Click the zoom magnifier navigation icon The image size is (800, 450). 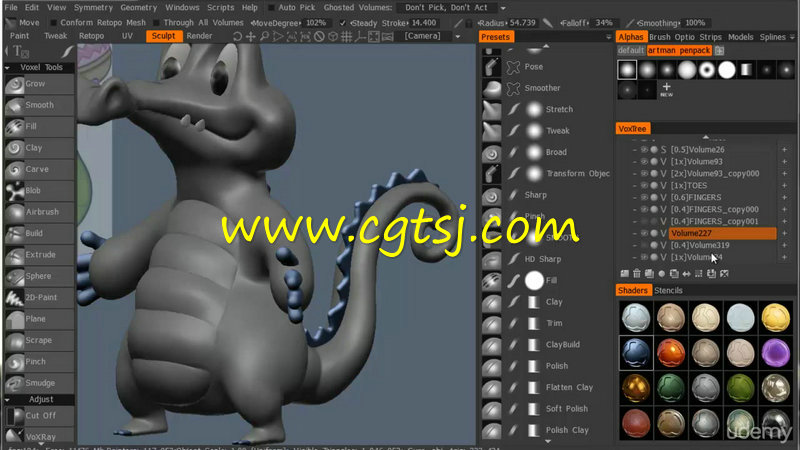coord(264,36)
